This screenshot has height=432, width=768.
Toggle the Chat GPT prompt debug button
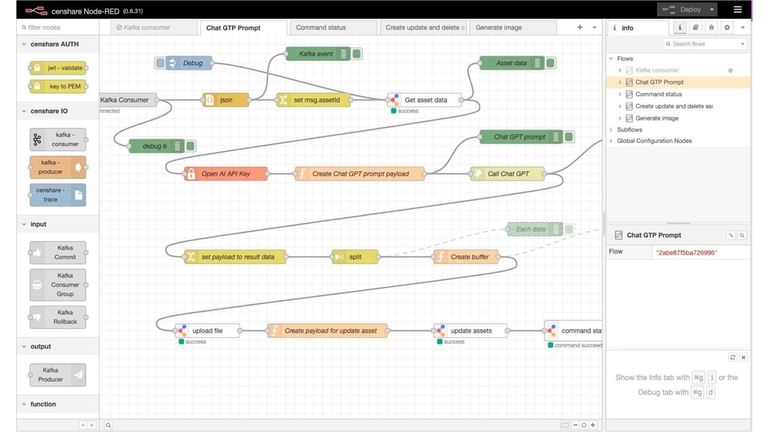point(569,137)
